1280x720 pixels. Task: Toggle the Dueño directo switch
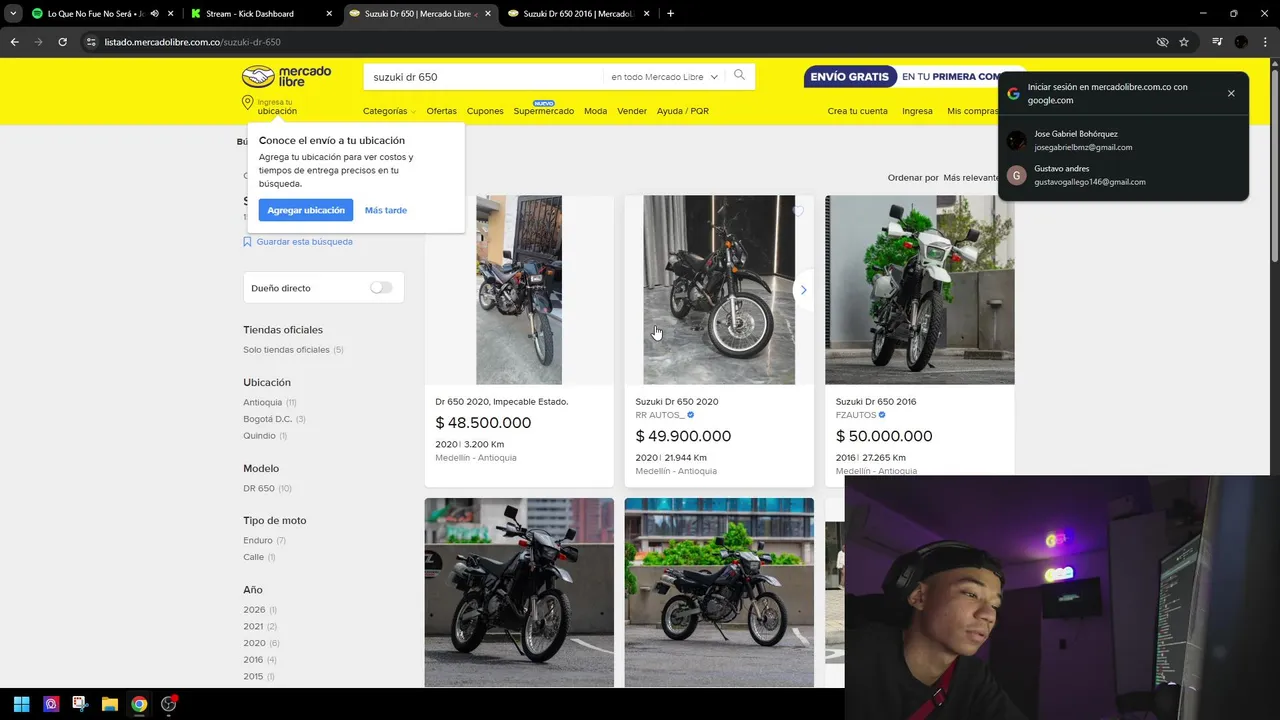(x=381, y=288)
